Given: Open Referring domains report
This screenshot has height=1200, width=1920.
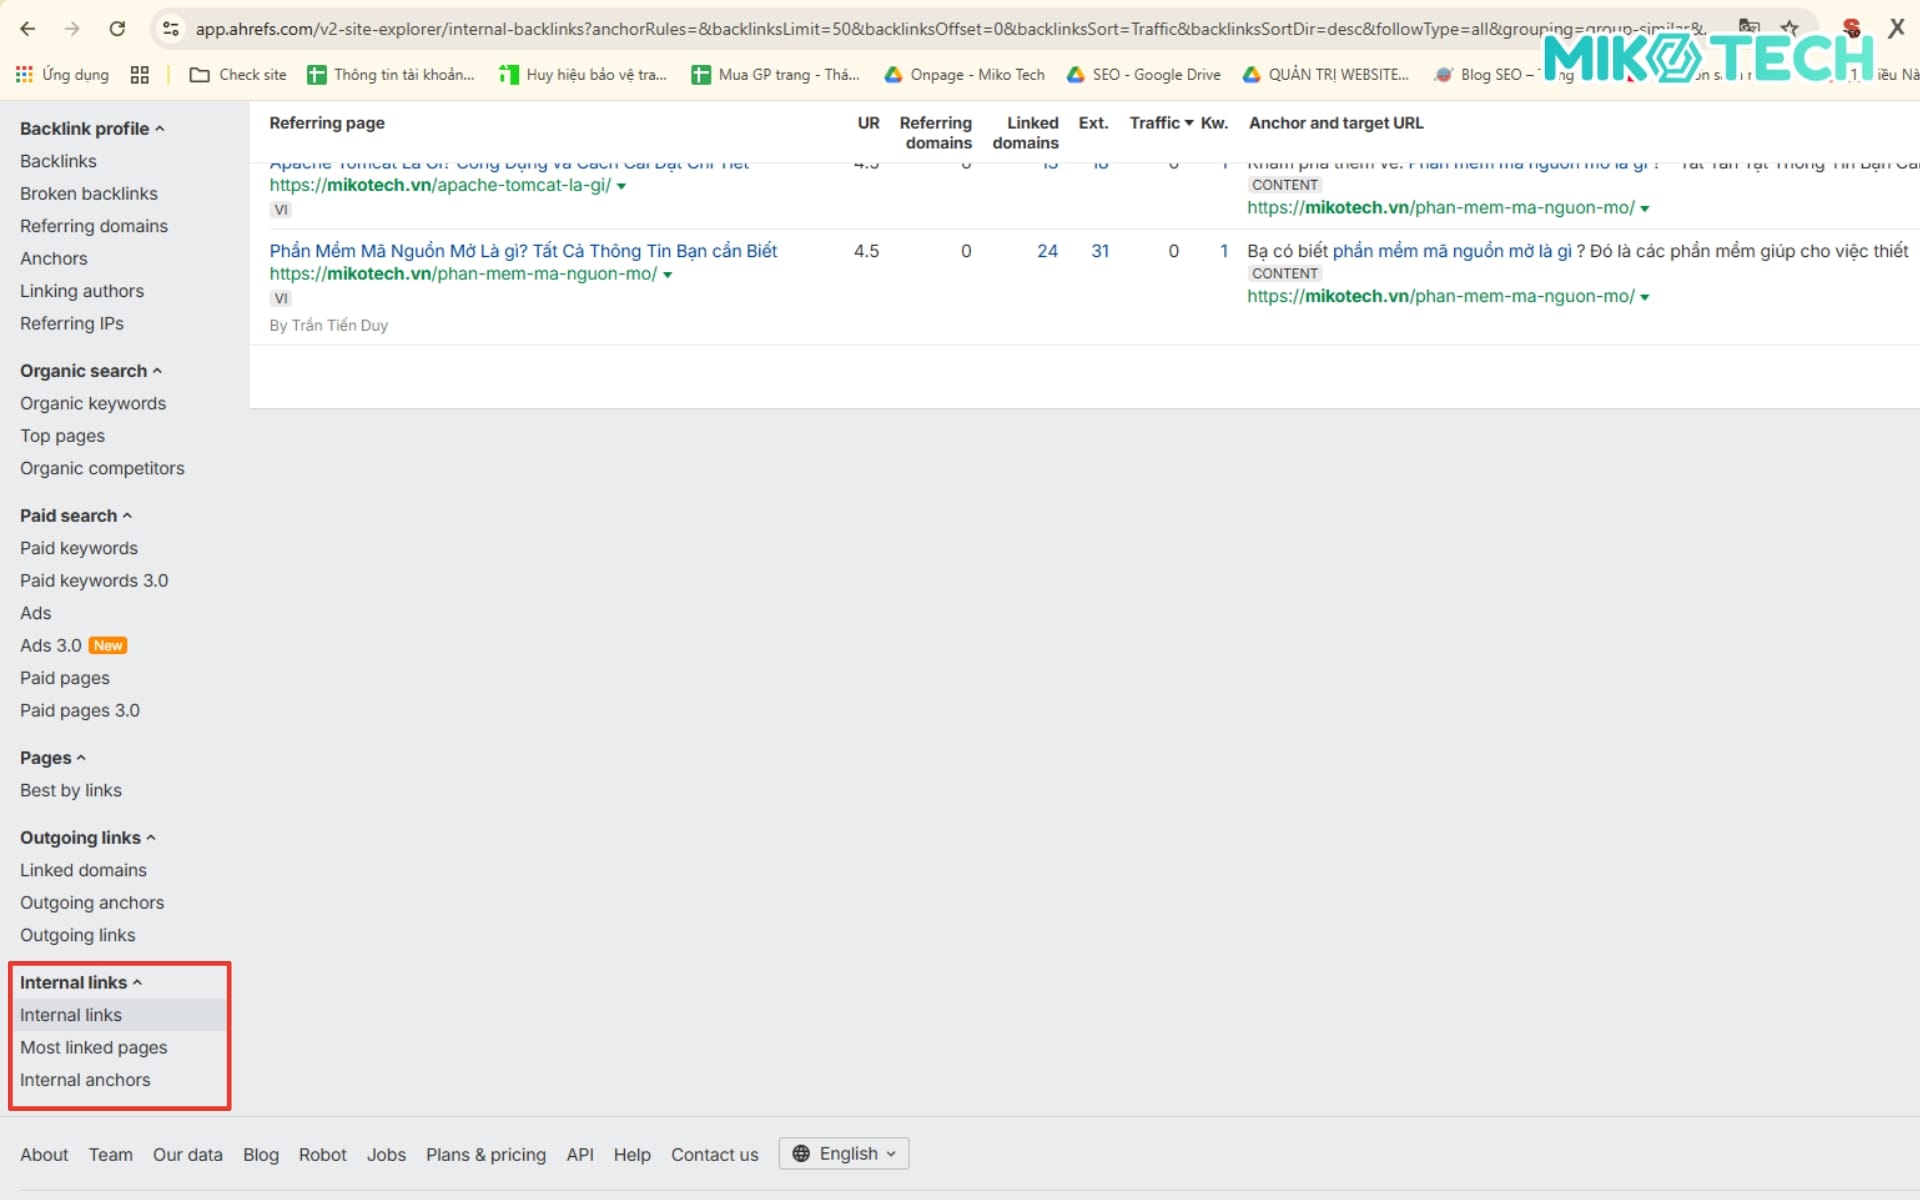Looking at the screenshot, I should (94, 226).
